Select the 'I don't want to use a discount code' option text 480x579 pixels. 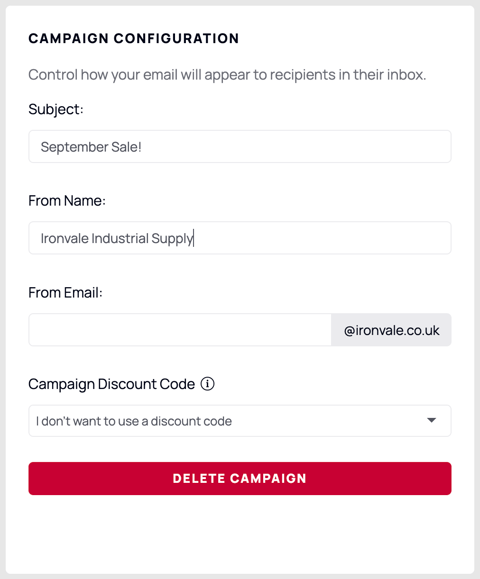tap(134, 421)
